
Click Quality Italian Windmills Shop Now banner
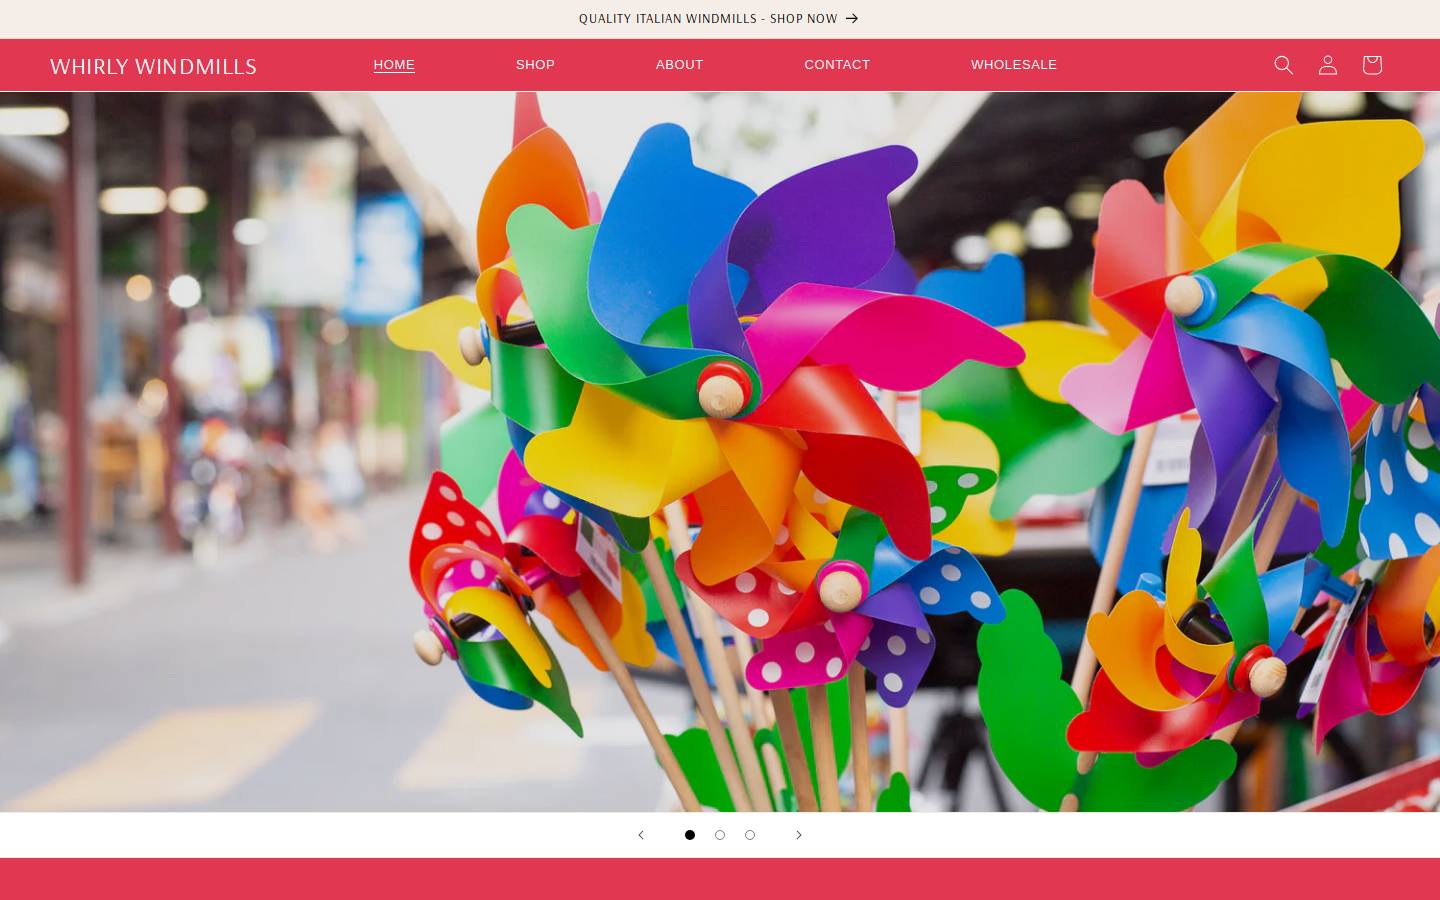[x=718, y=19]
